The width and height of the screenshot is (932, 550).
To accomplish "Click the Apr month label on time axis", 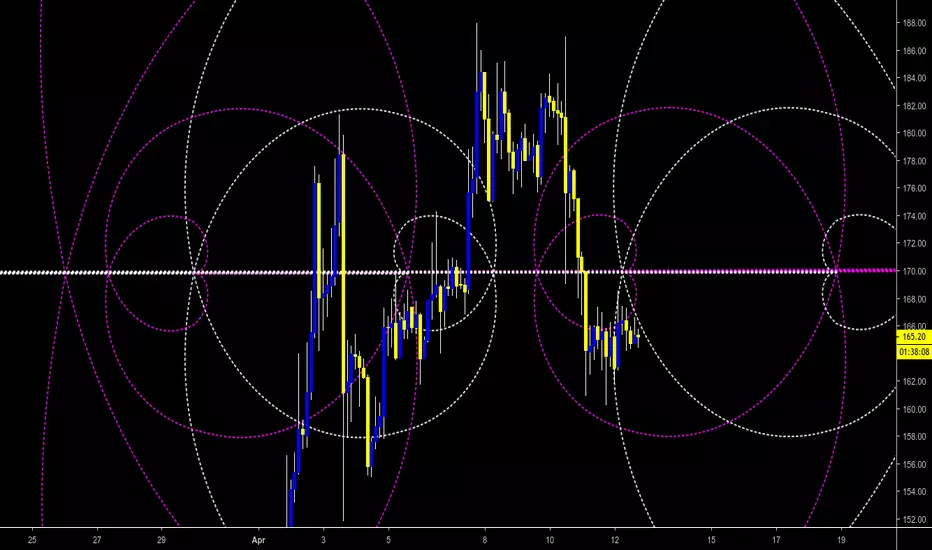I will [258, 540].
